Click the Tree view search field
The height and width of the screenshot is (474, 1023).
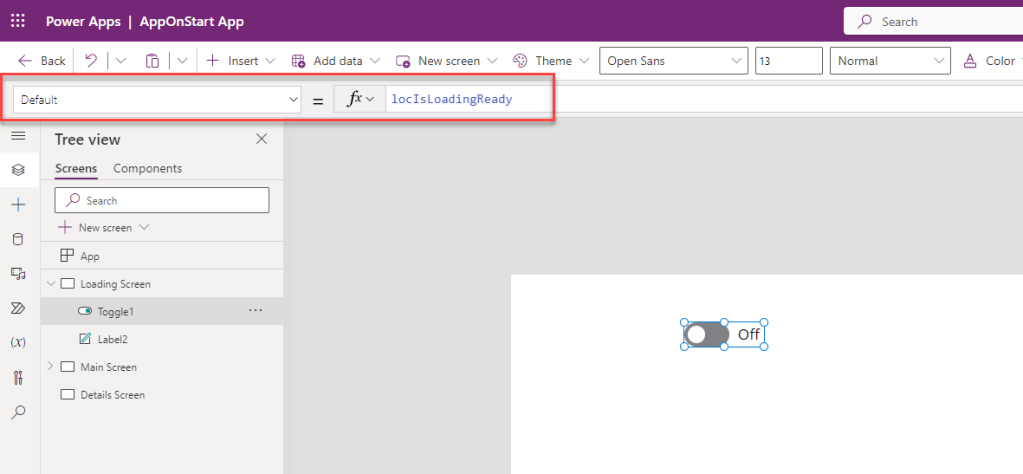coord(162,200)
